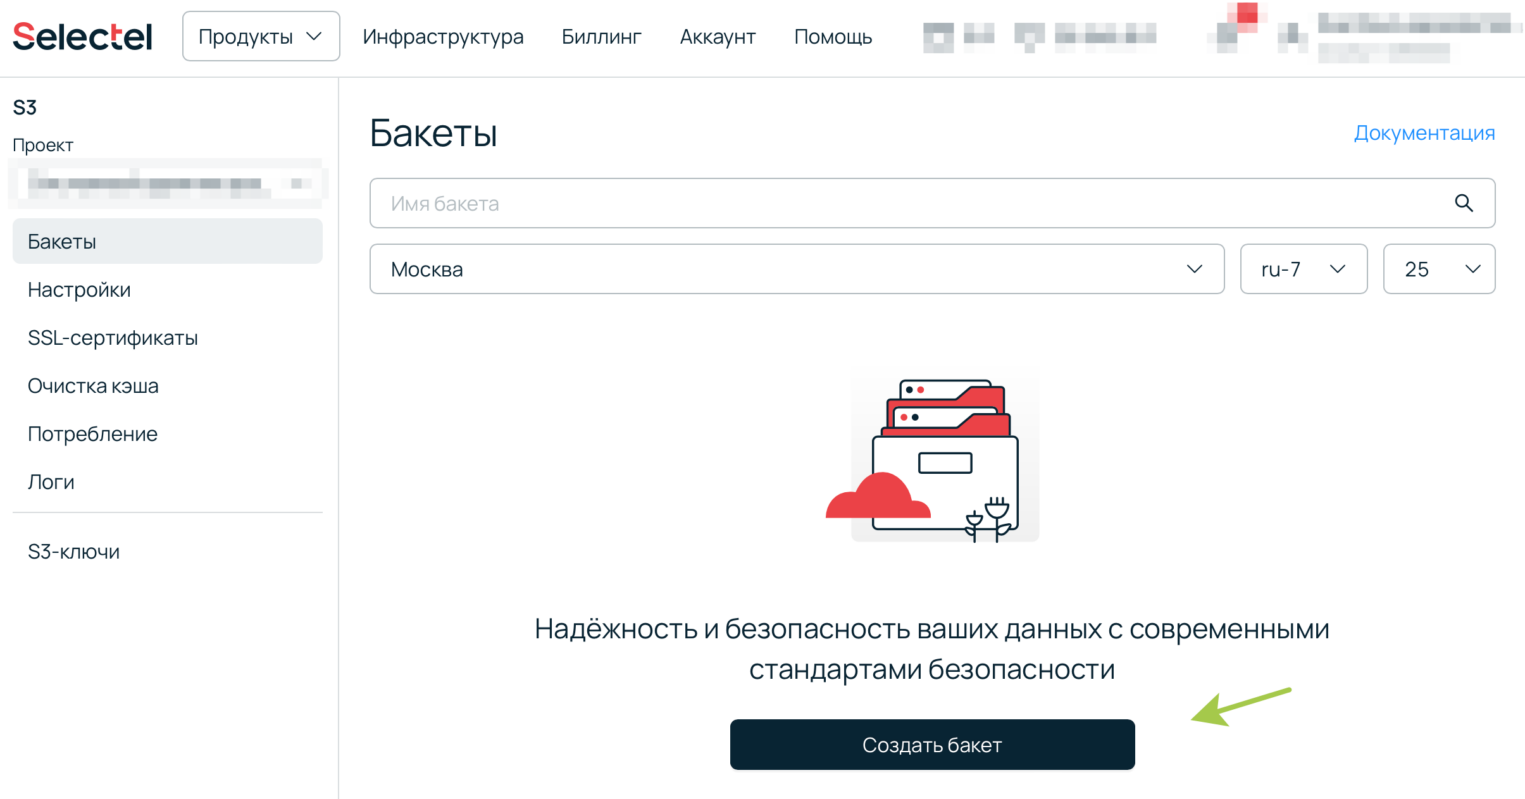Select the Настройки sidebar entry
The image size is (1525, 799).
click(x=78, y=289)
